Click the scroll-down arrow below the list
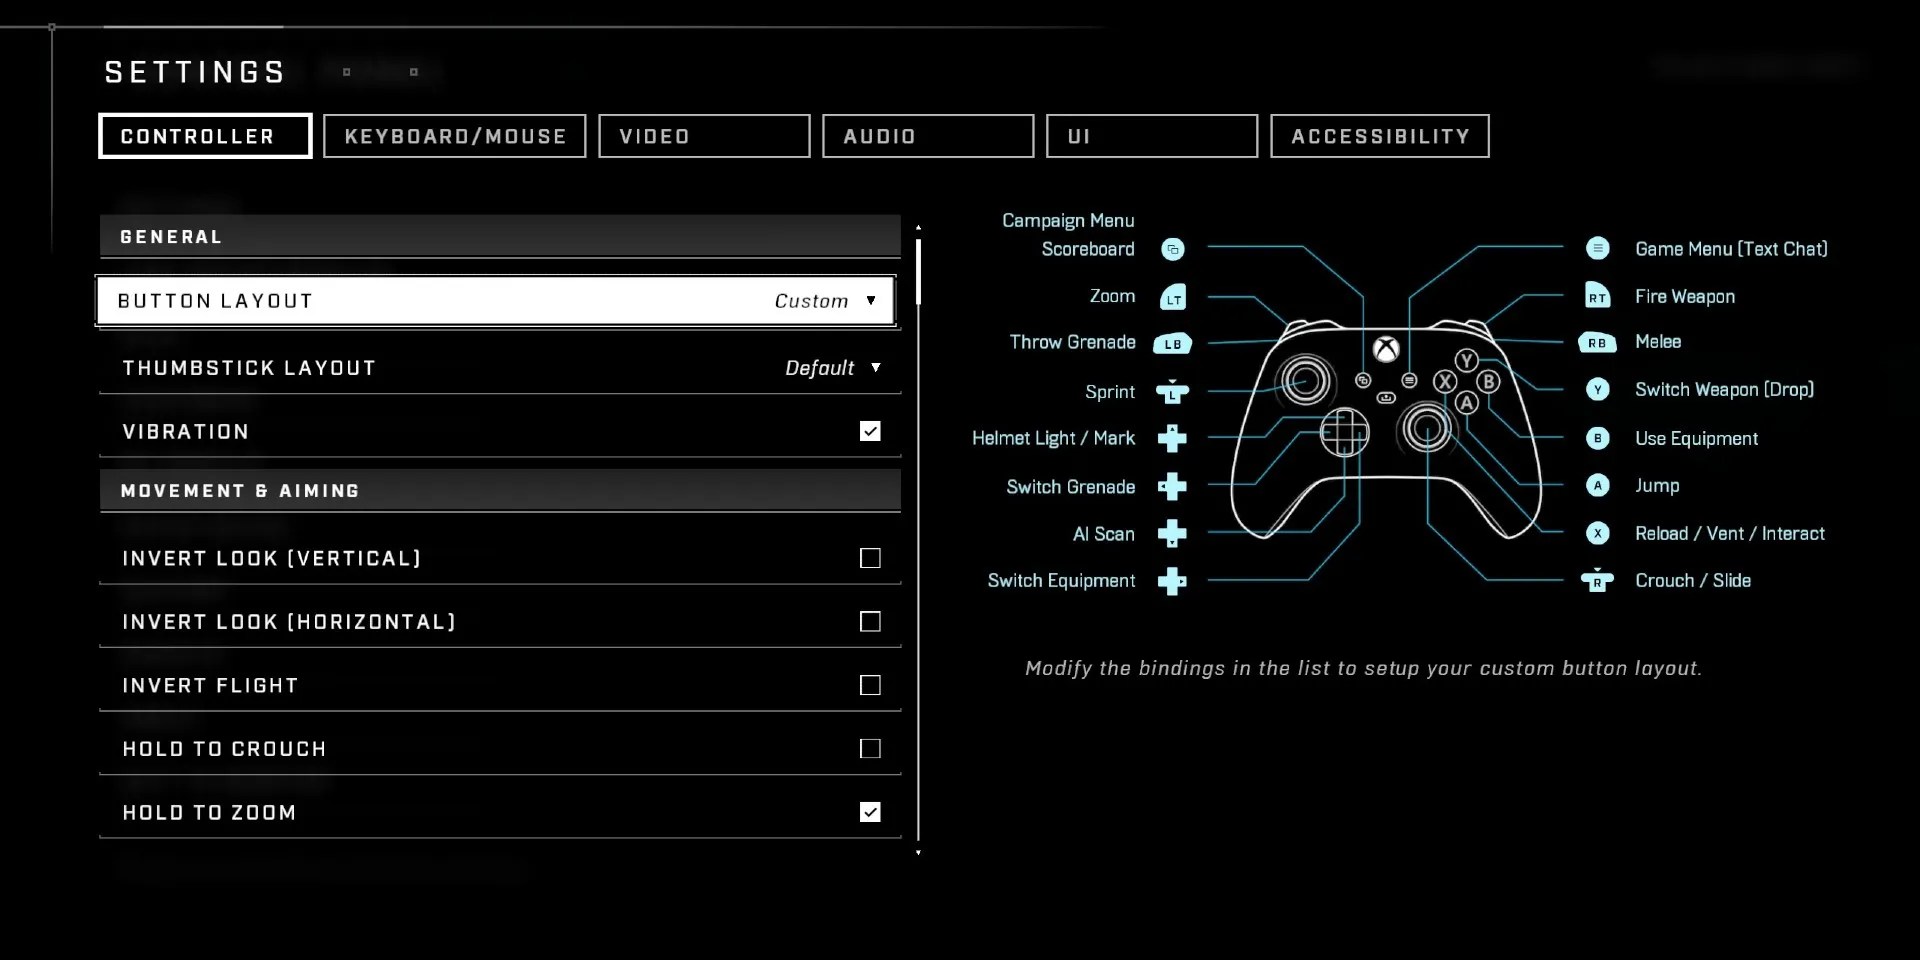Screen dimensions: 1920x960 point(918,853)
